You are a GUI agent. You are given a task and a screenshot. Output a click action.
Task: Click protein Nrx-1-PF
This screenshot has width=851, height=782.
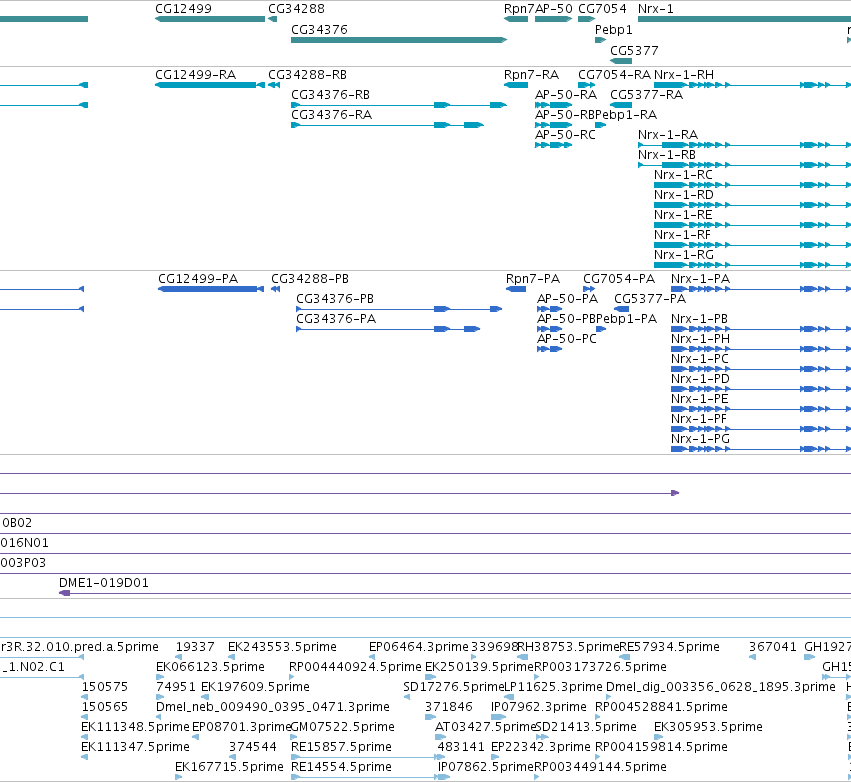(698, 419)
